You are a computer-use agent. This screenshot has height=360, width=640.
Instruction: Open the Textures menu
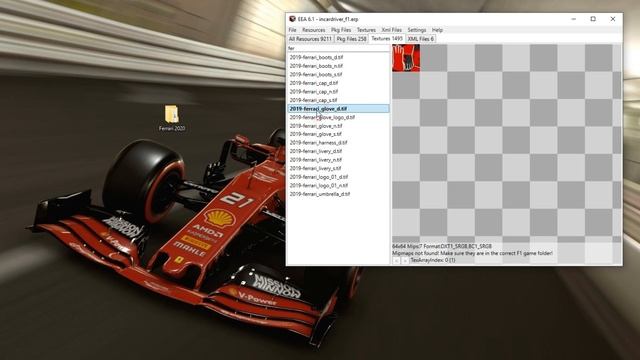pos(366,30)
